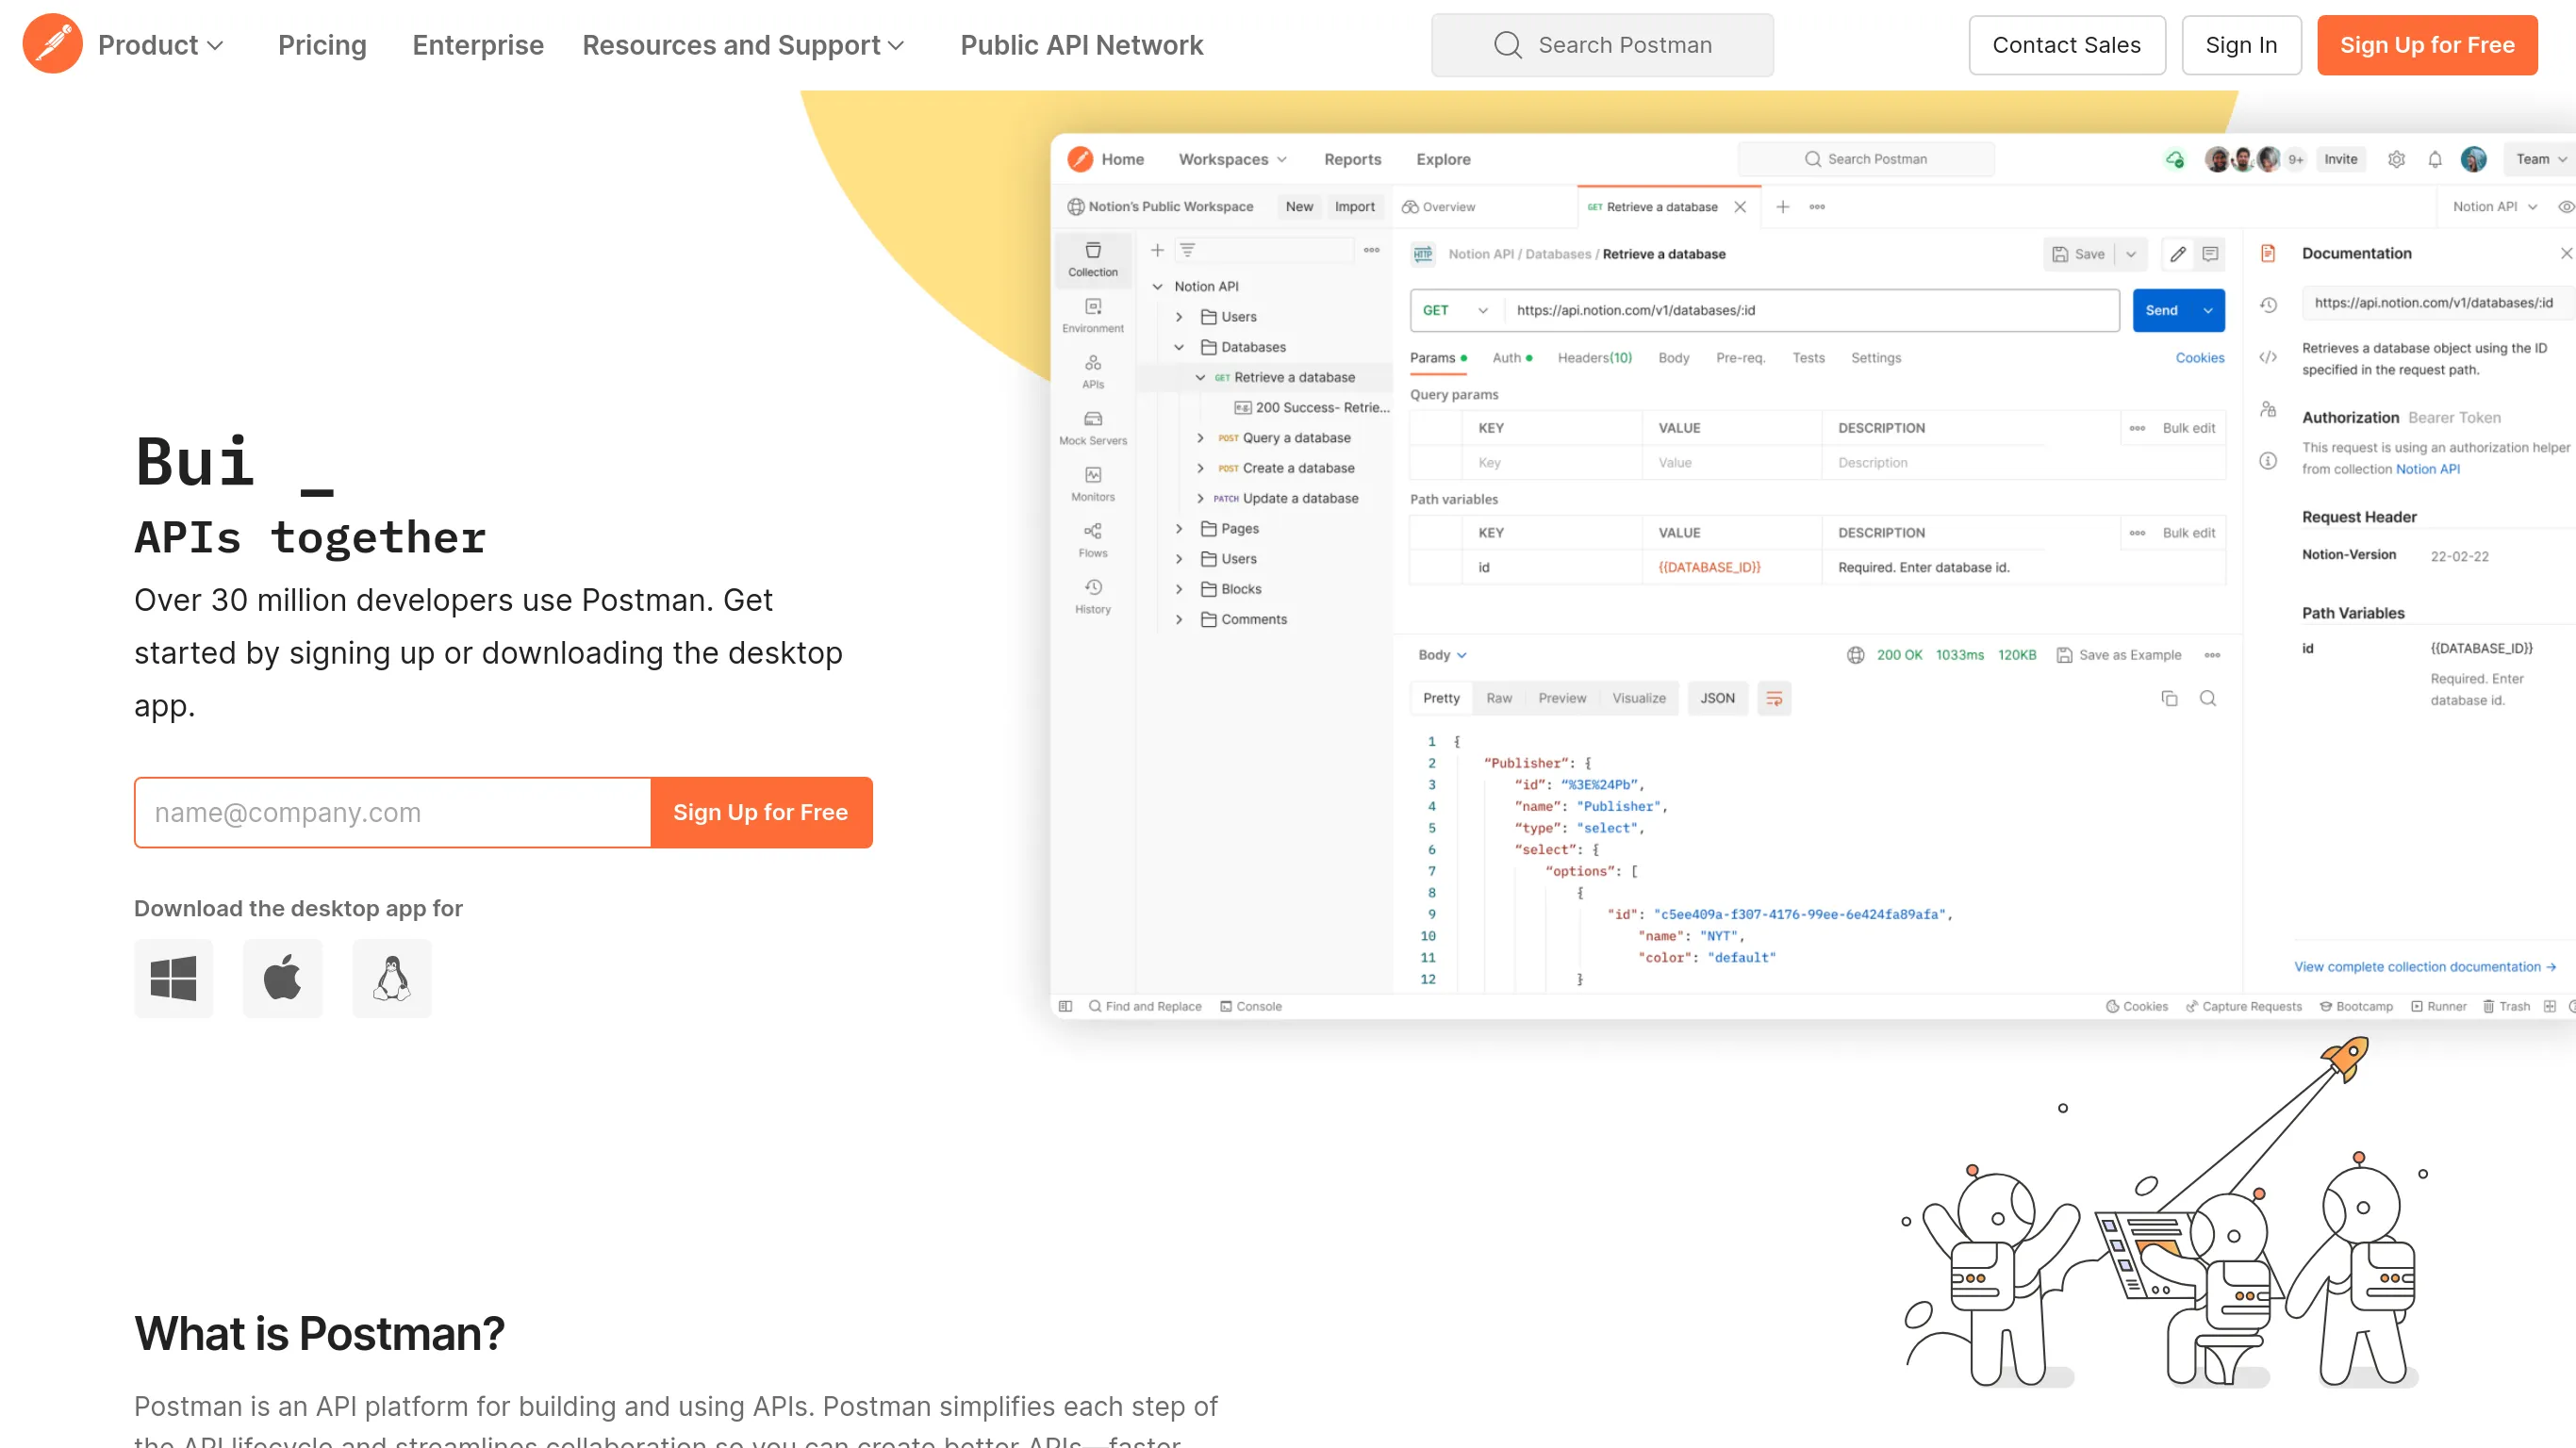Open the Save dropdown arrow

click(2131, 254)
